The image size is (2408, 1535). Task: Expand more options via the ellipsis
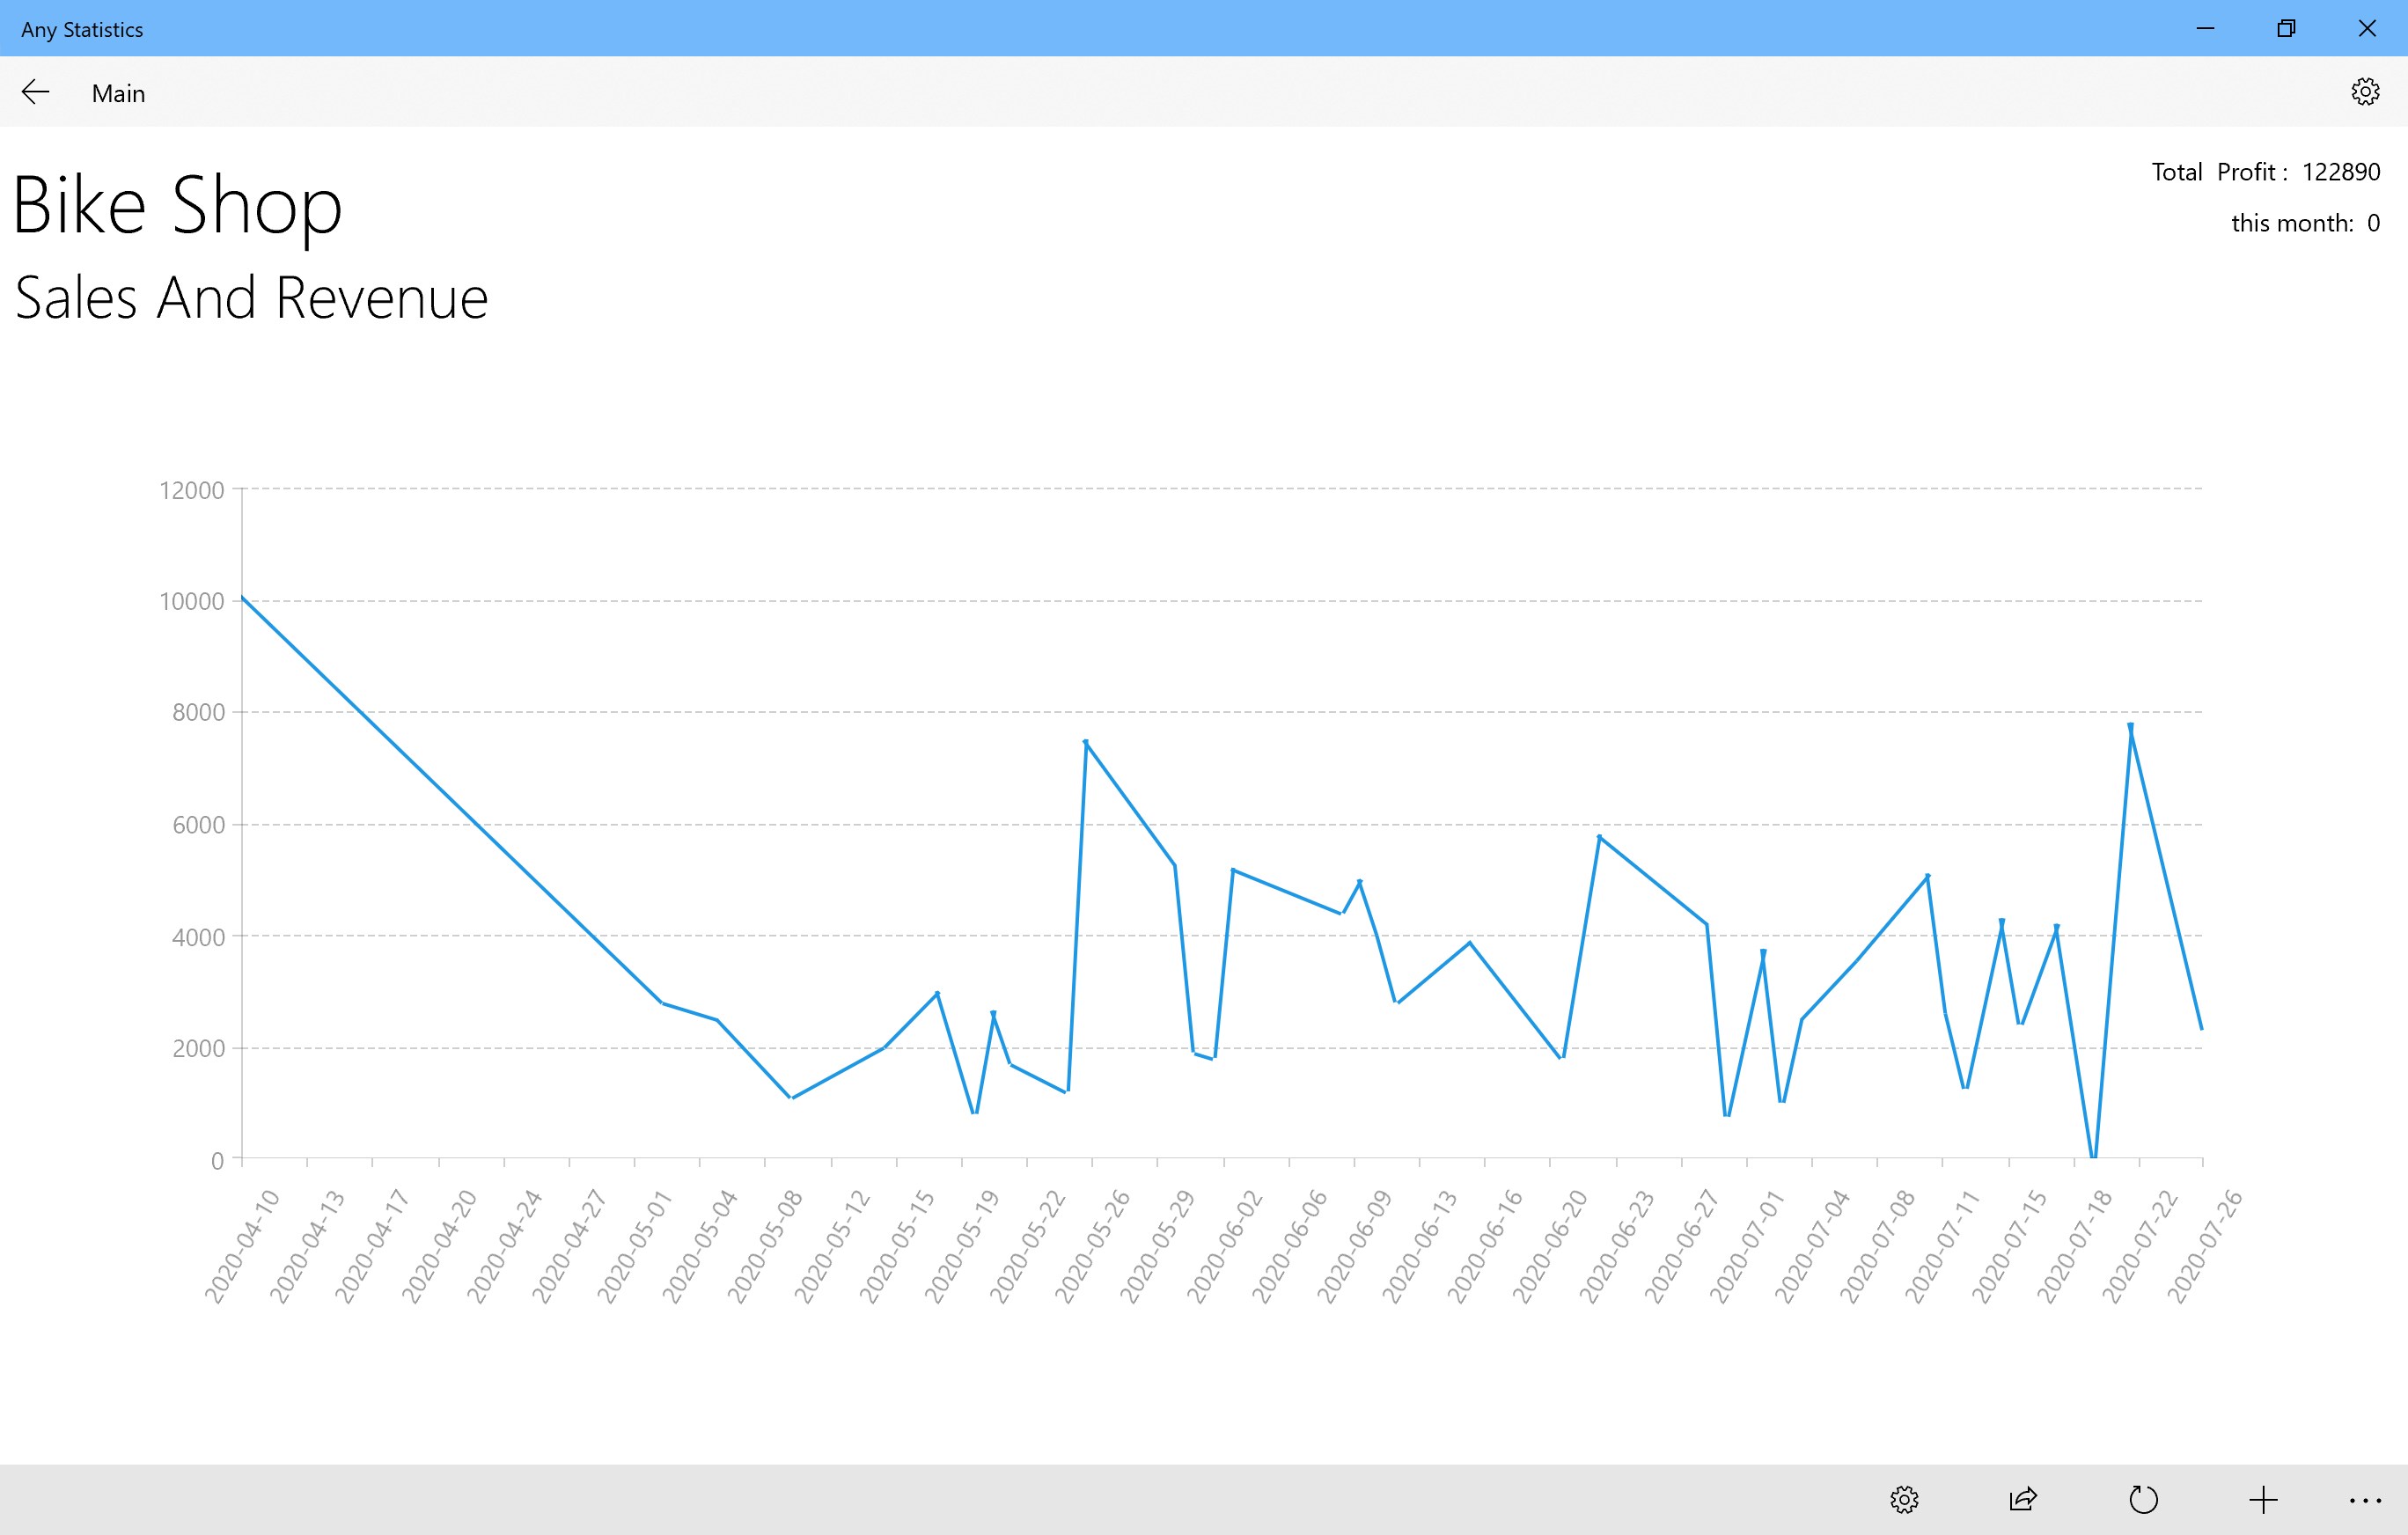point(2365,1499)
